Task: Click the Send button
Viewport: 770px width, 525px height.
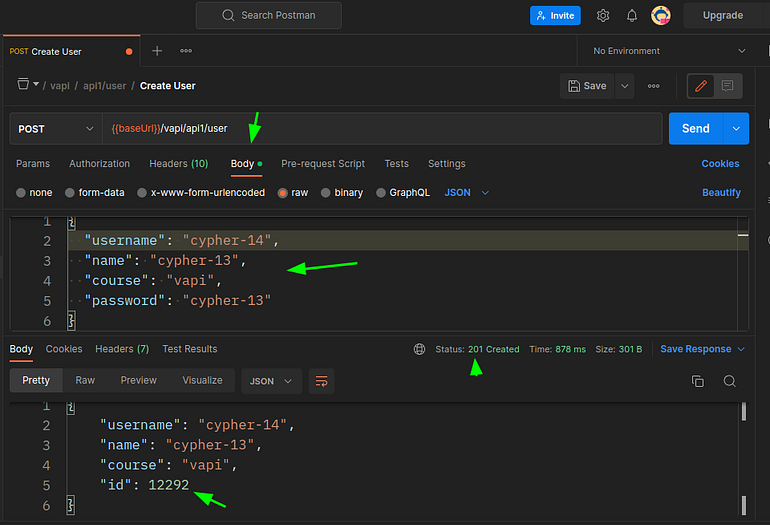Action: [695, 129]
